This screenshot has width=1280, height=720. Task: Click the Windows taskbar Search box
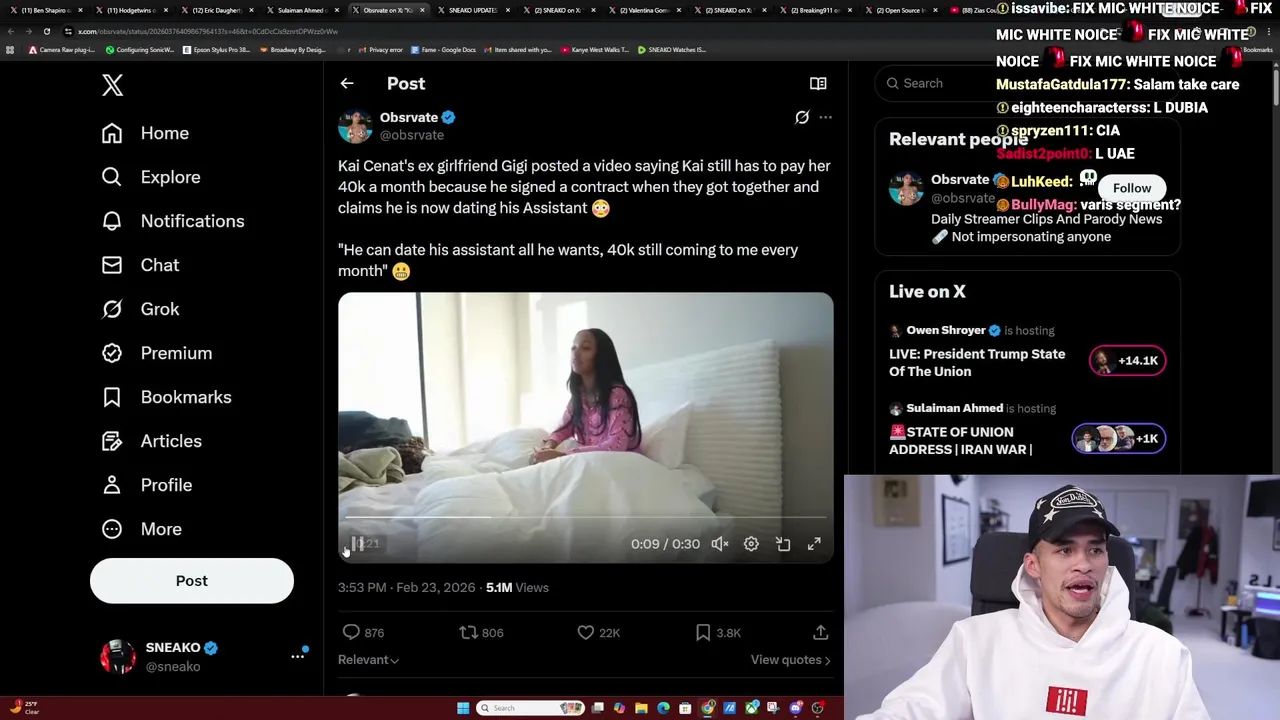[x=530, y=708]
